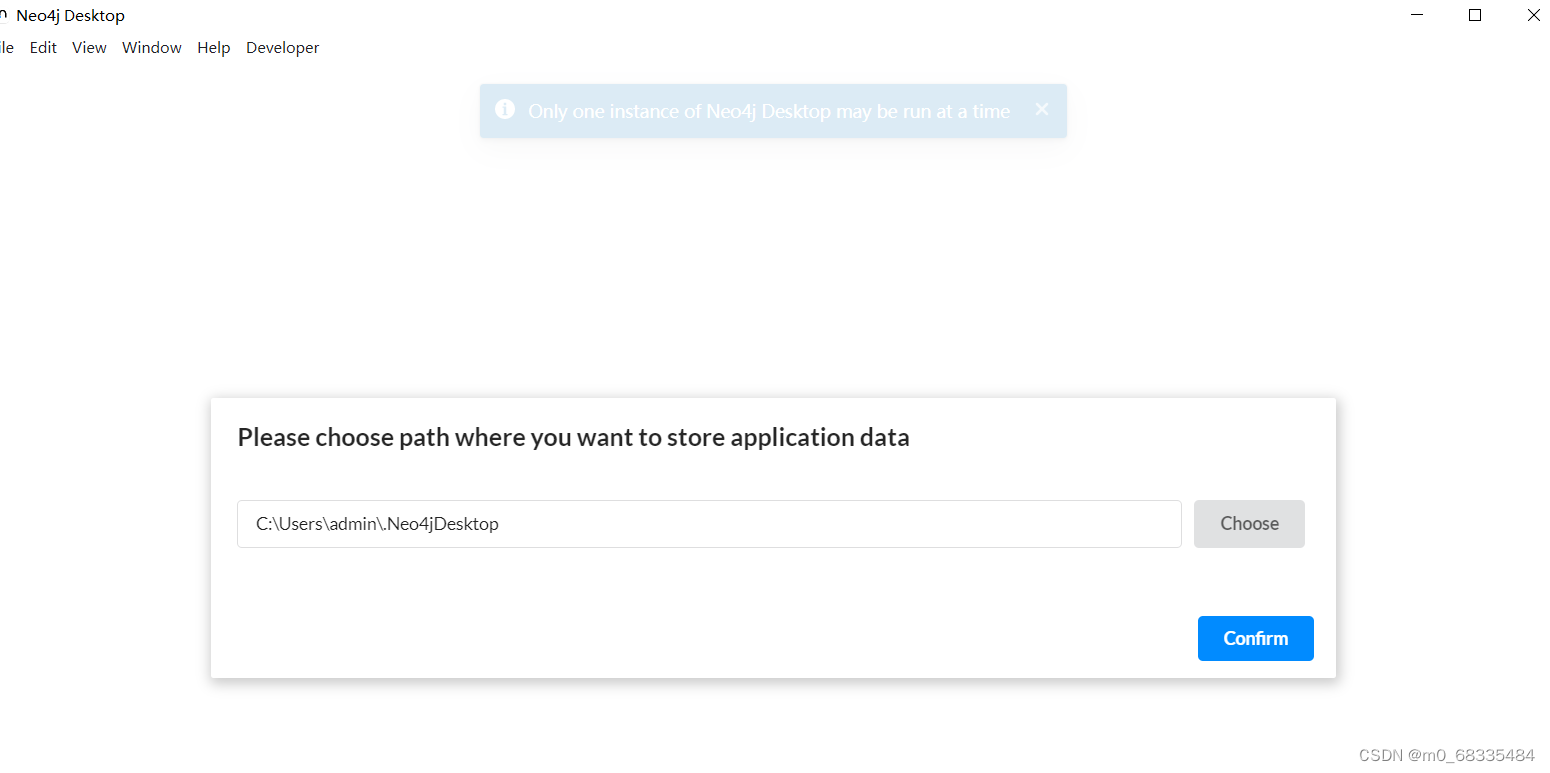The image size is (1550, 773).
Task: Open the Window menu
Action: click(x=151, y=47)
